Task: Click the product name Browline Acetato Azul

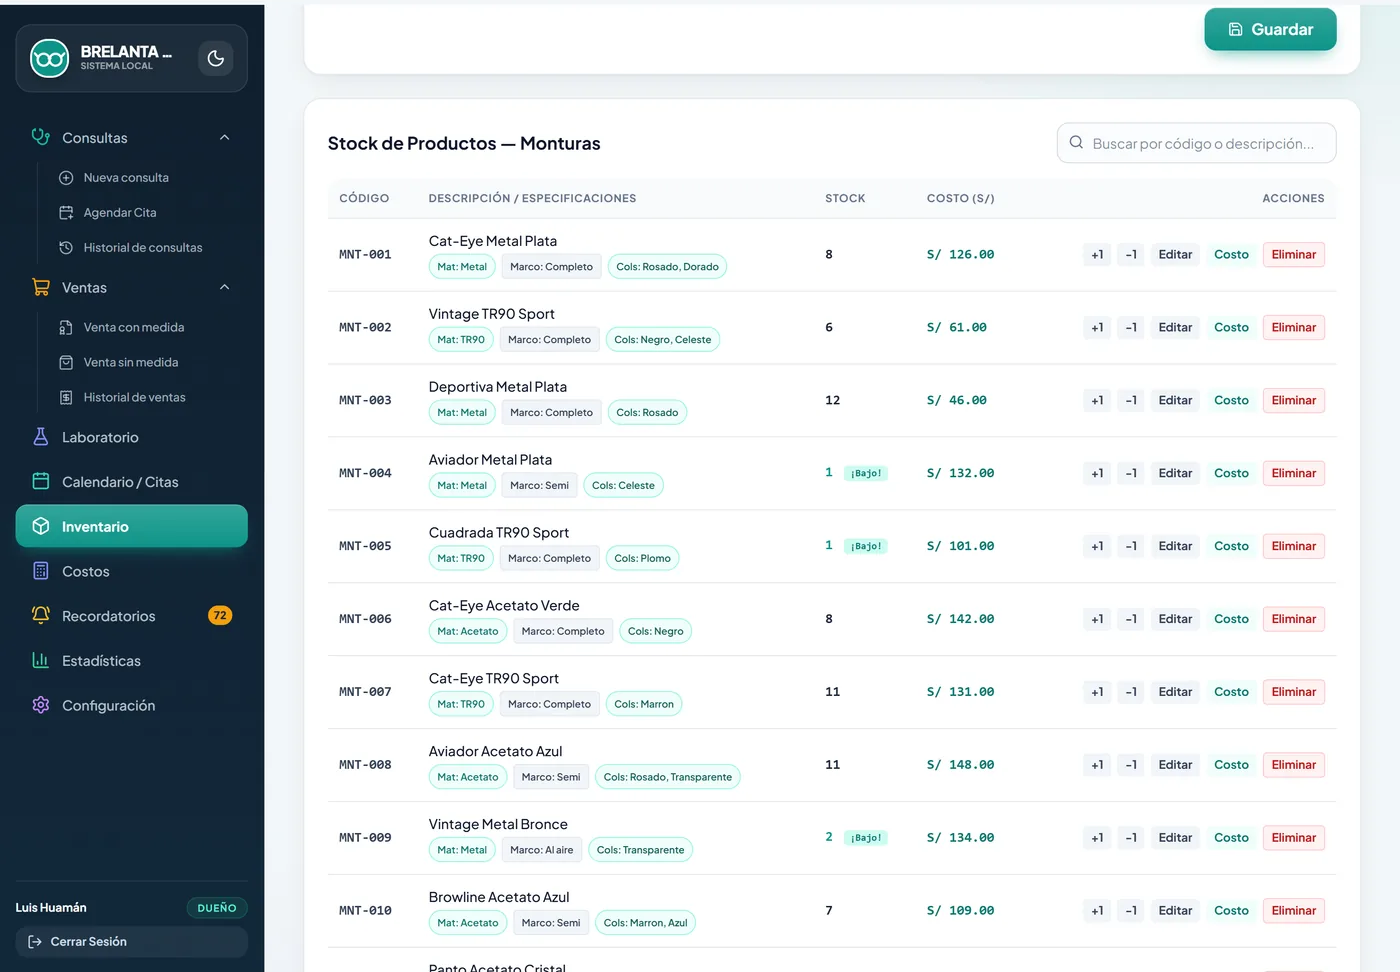Action: pyautogui.click(x=499, y=897)
